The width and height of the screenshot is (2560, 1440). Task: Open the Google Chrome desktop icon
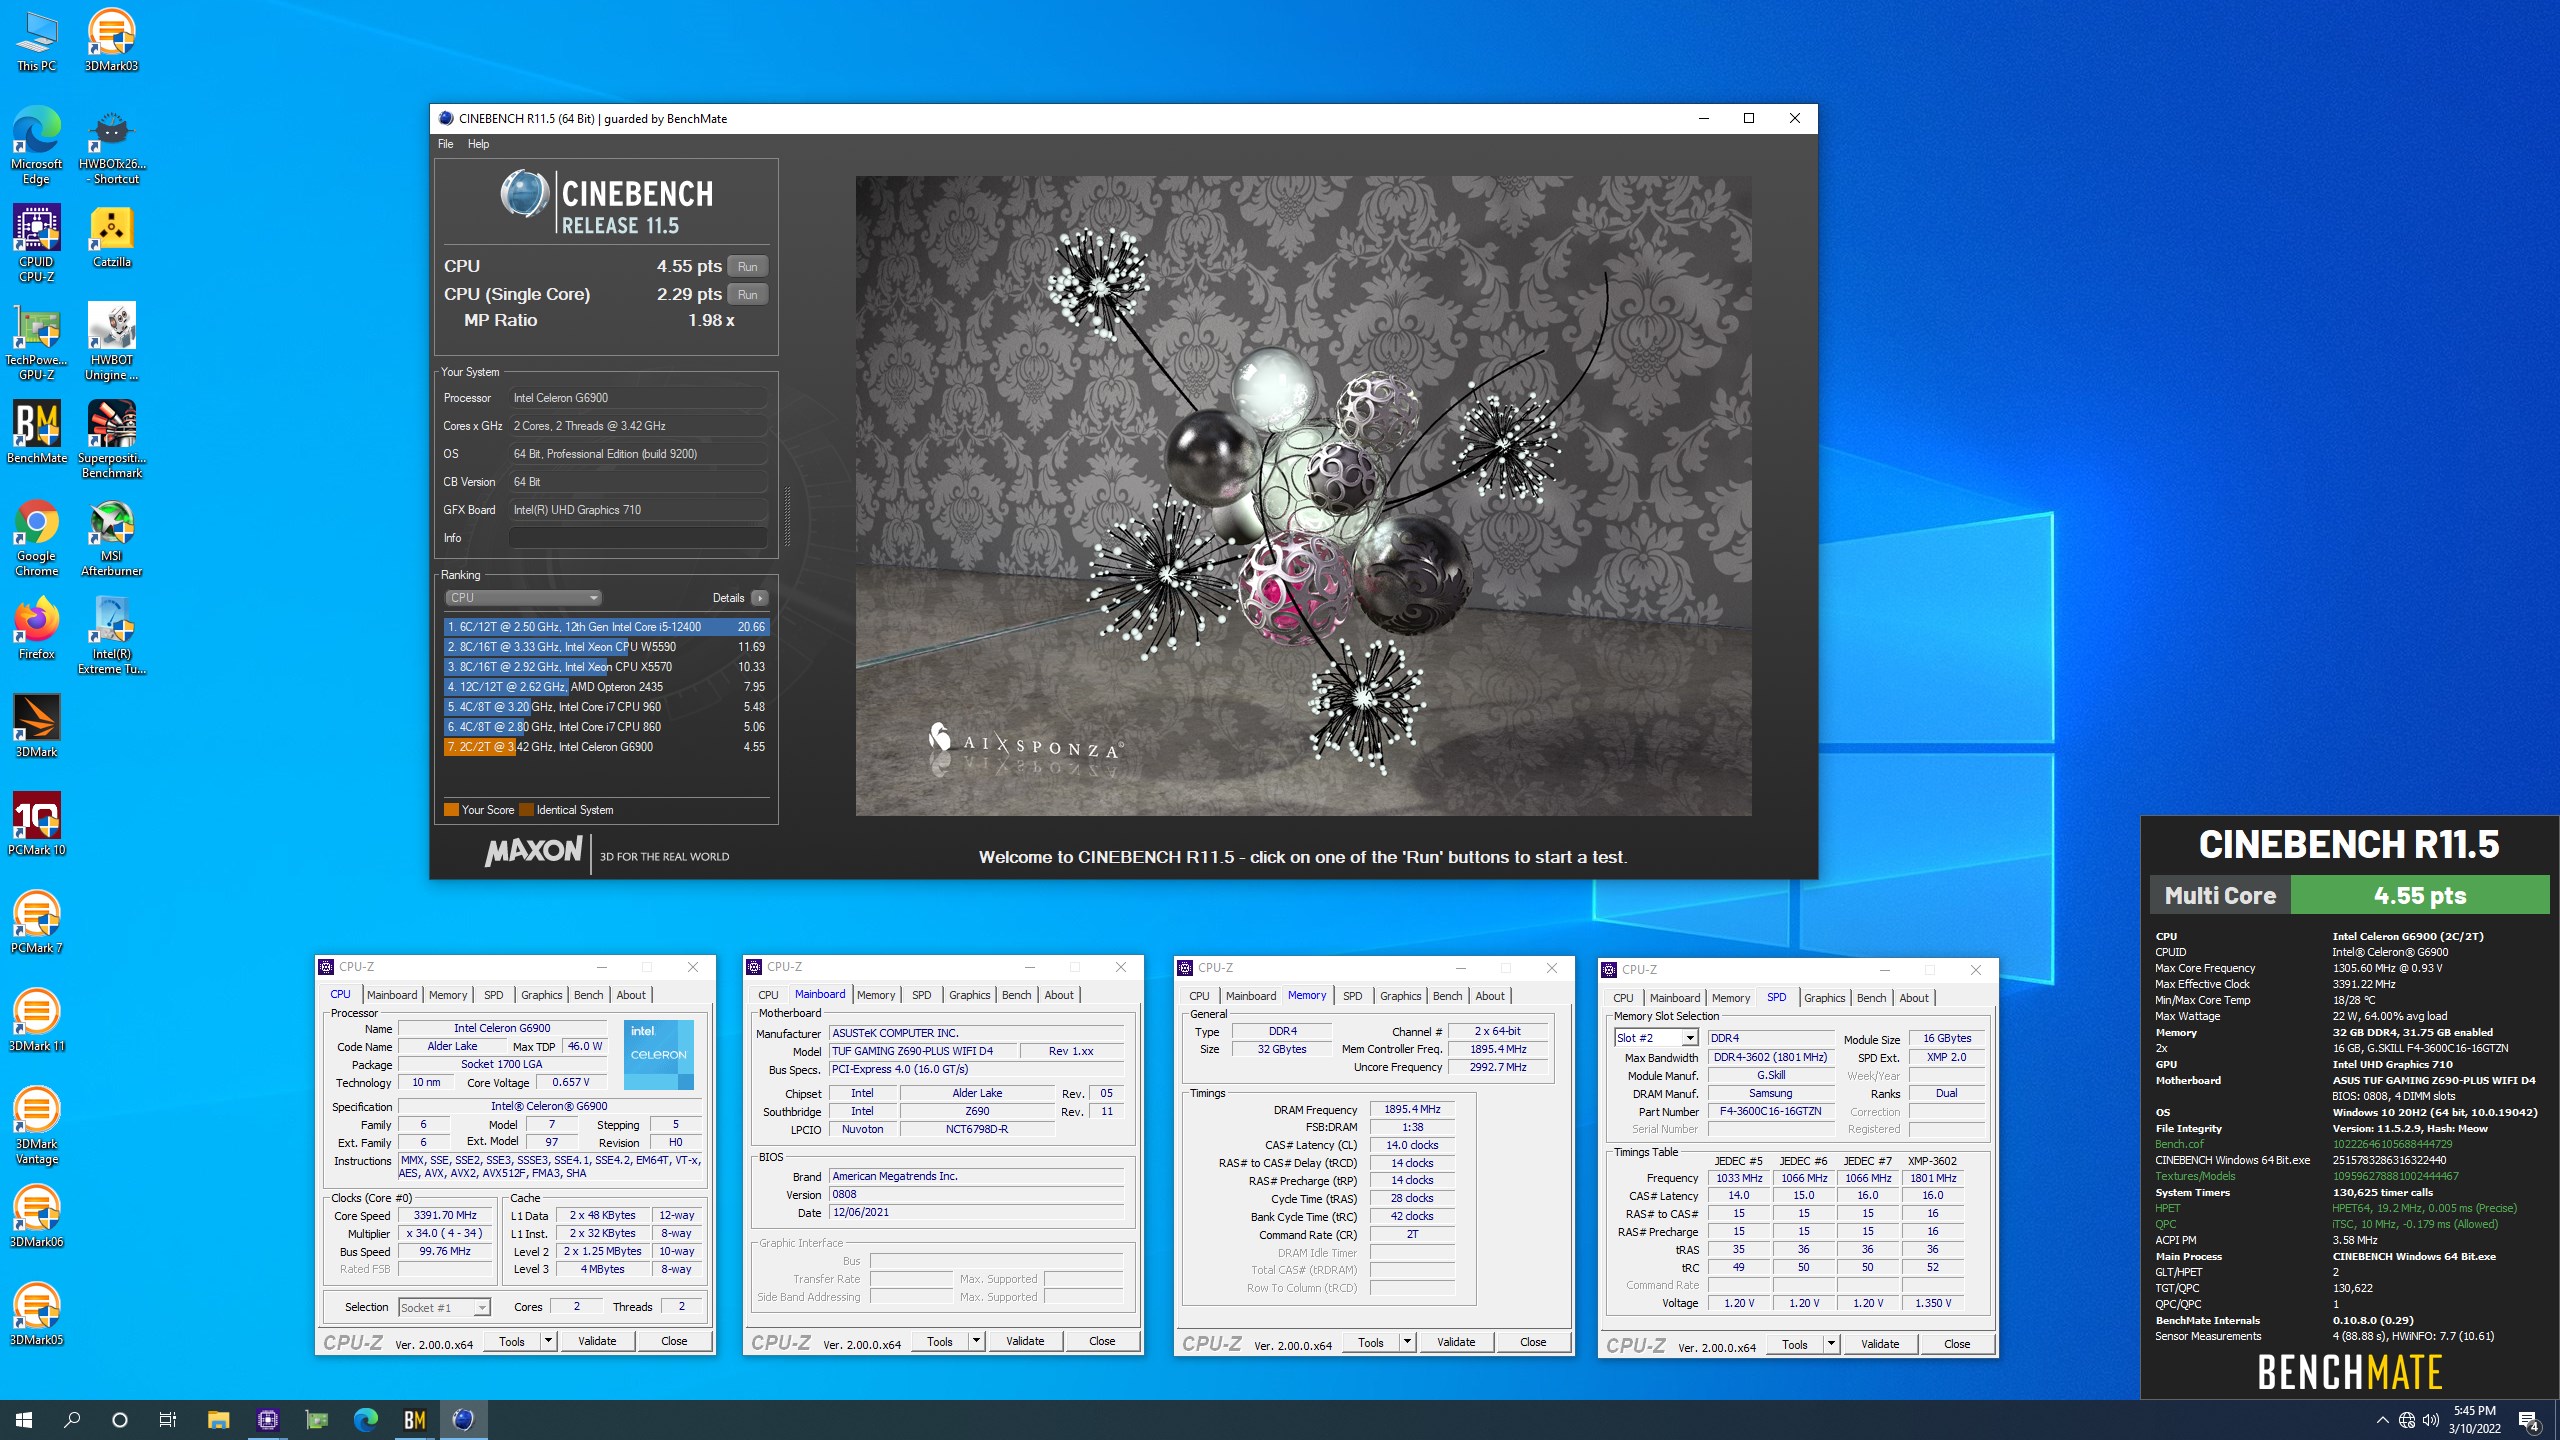(x=36, y=538)
